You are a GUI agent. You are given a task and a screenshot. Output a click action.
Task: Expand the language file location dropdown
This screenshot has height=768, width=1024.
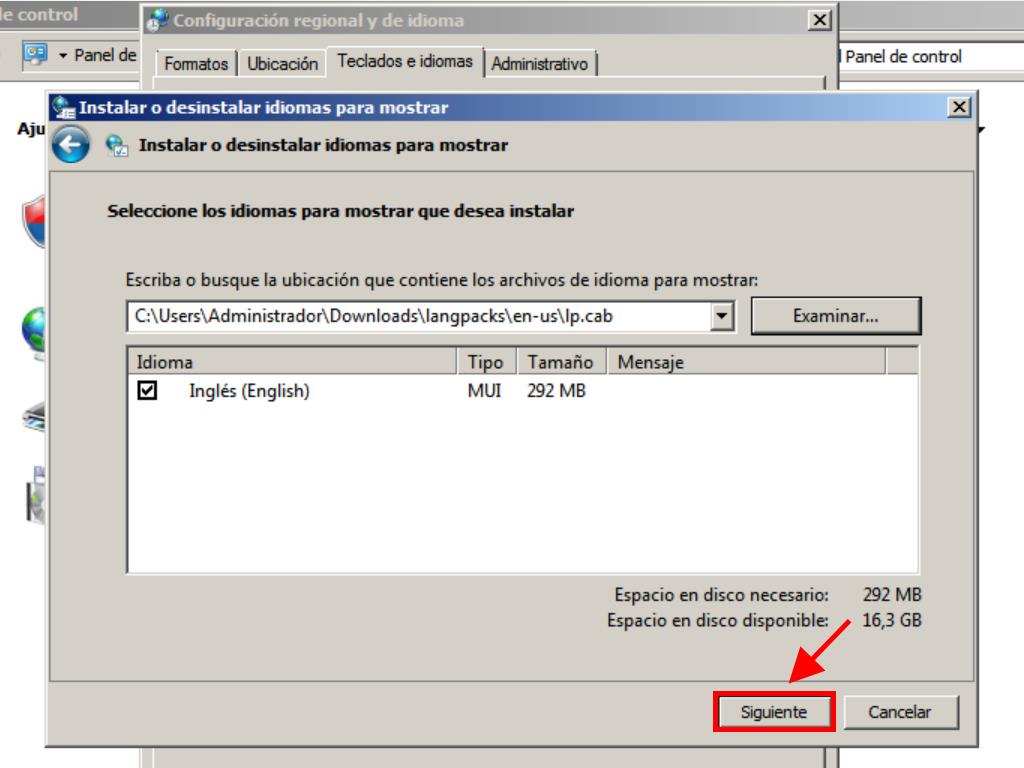(724, 316)
